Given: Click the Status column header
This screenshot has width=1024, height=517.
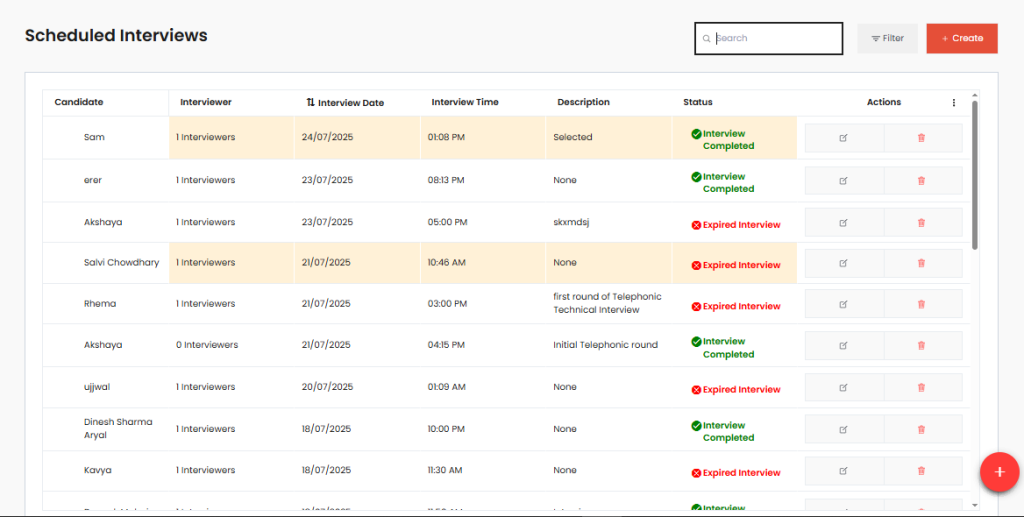Looking at the screenshot, I should pos(698,102).
